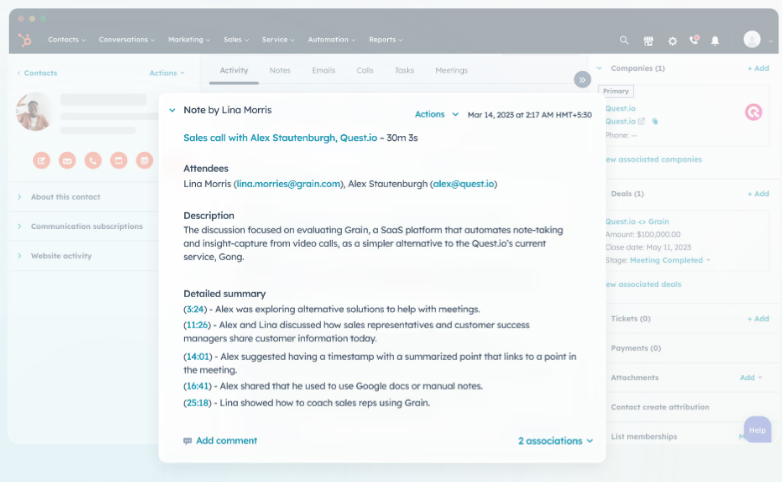Screen dimensions: 782x482
Task: Open contact Actions dropdown in left panel
Action: (167, 73)
